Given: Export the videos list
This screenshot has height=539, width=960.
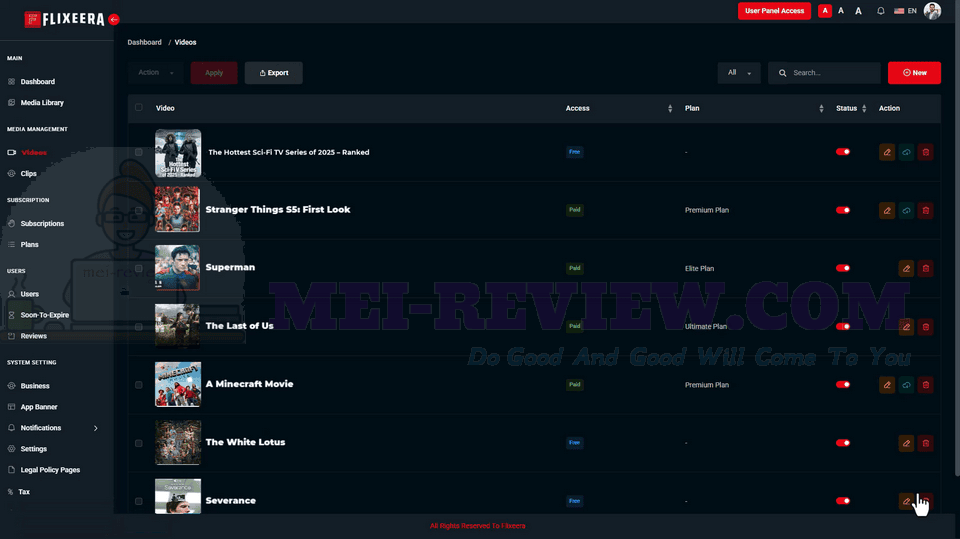Looking at the screenshot, I should click(x=274, y=72).
